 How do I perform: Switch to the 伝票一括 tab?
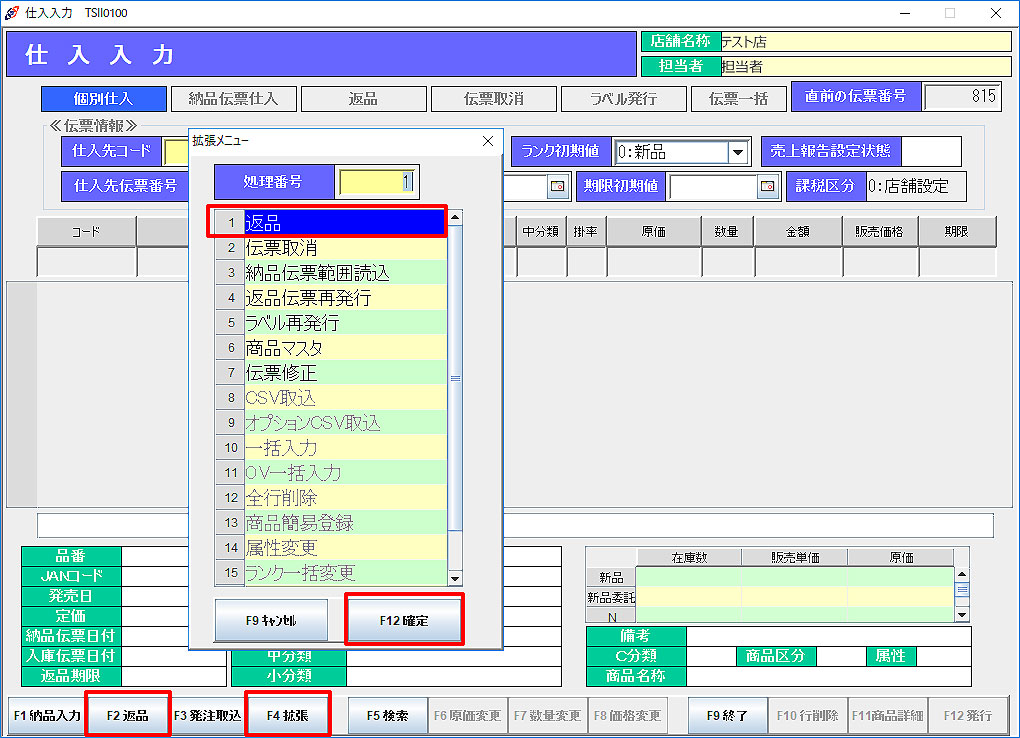click(x=738, y=99)
